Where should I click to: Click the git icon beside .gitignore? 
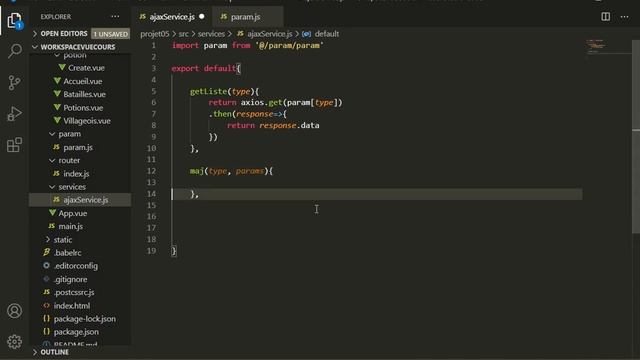pyautogui.click(x=47, y=279)
